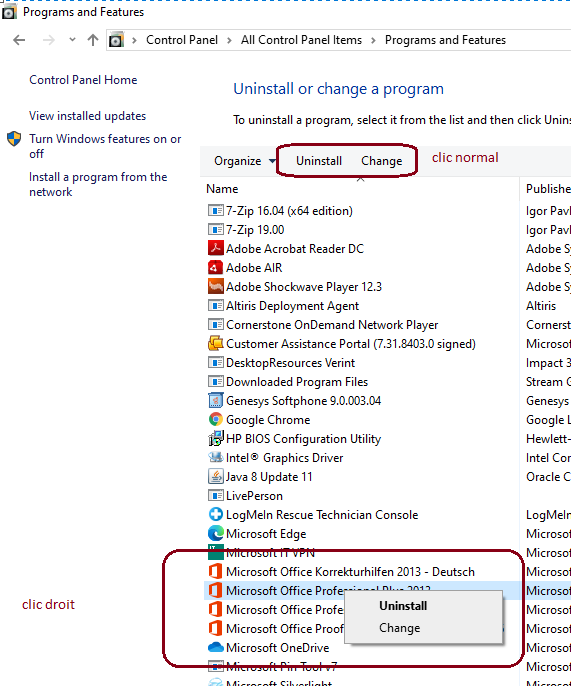Expand chevron before Control Panel in address bar
This screenshot has width=571, height=686.
[x=134, y=40]
